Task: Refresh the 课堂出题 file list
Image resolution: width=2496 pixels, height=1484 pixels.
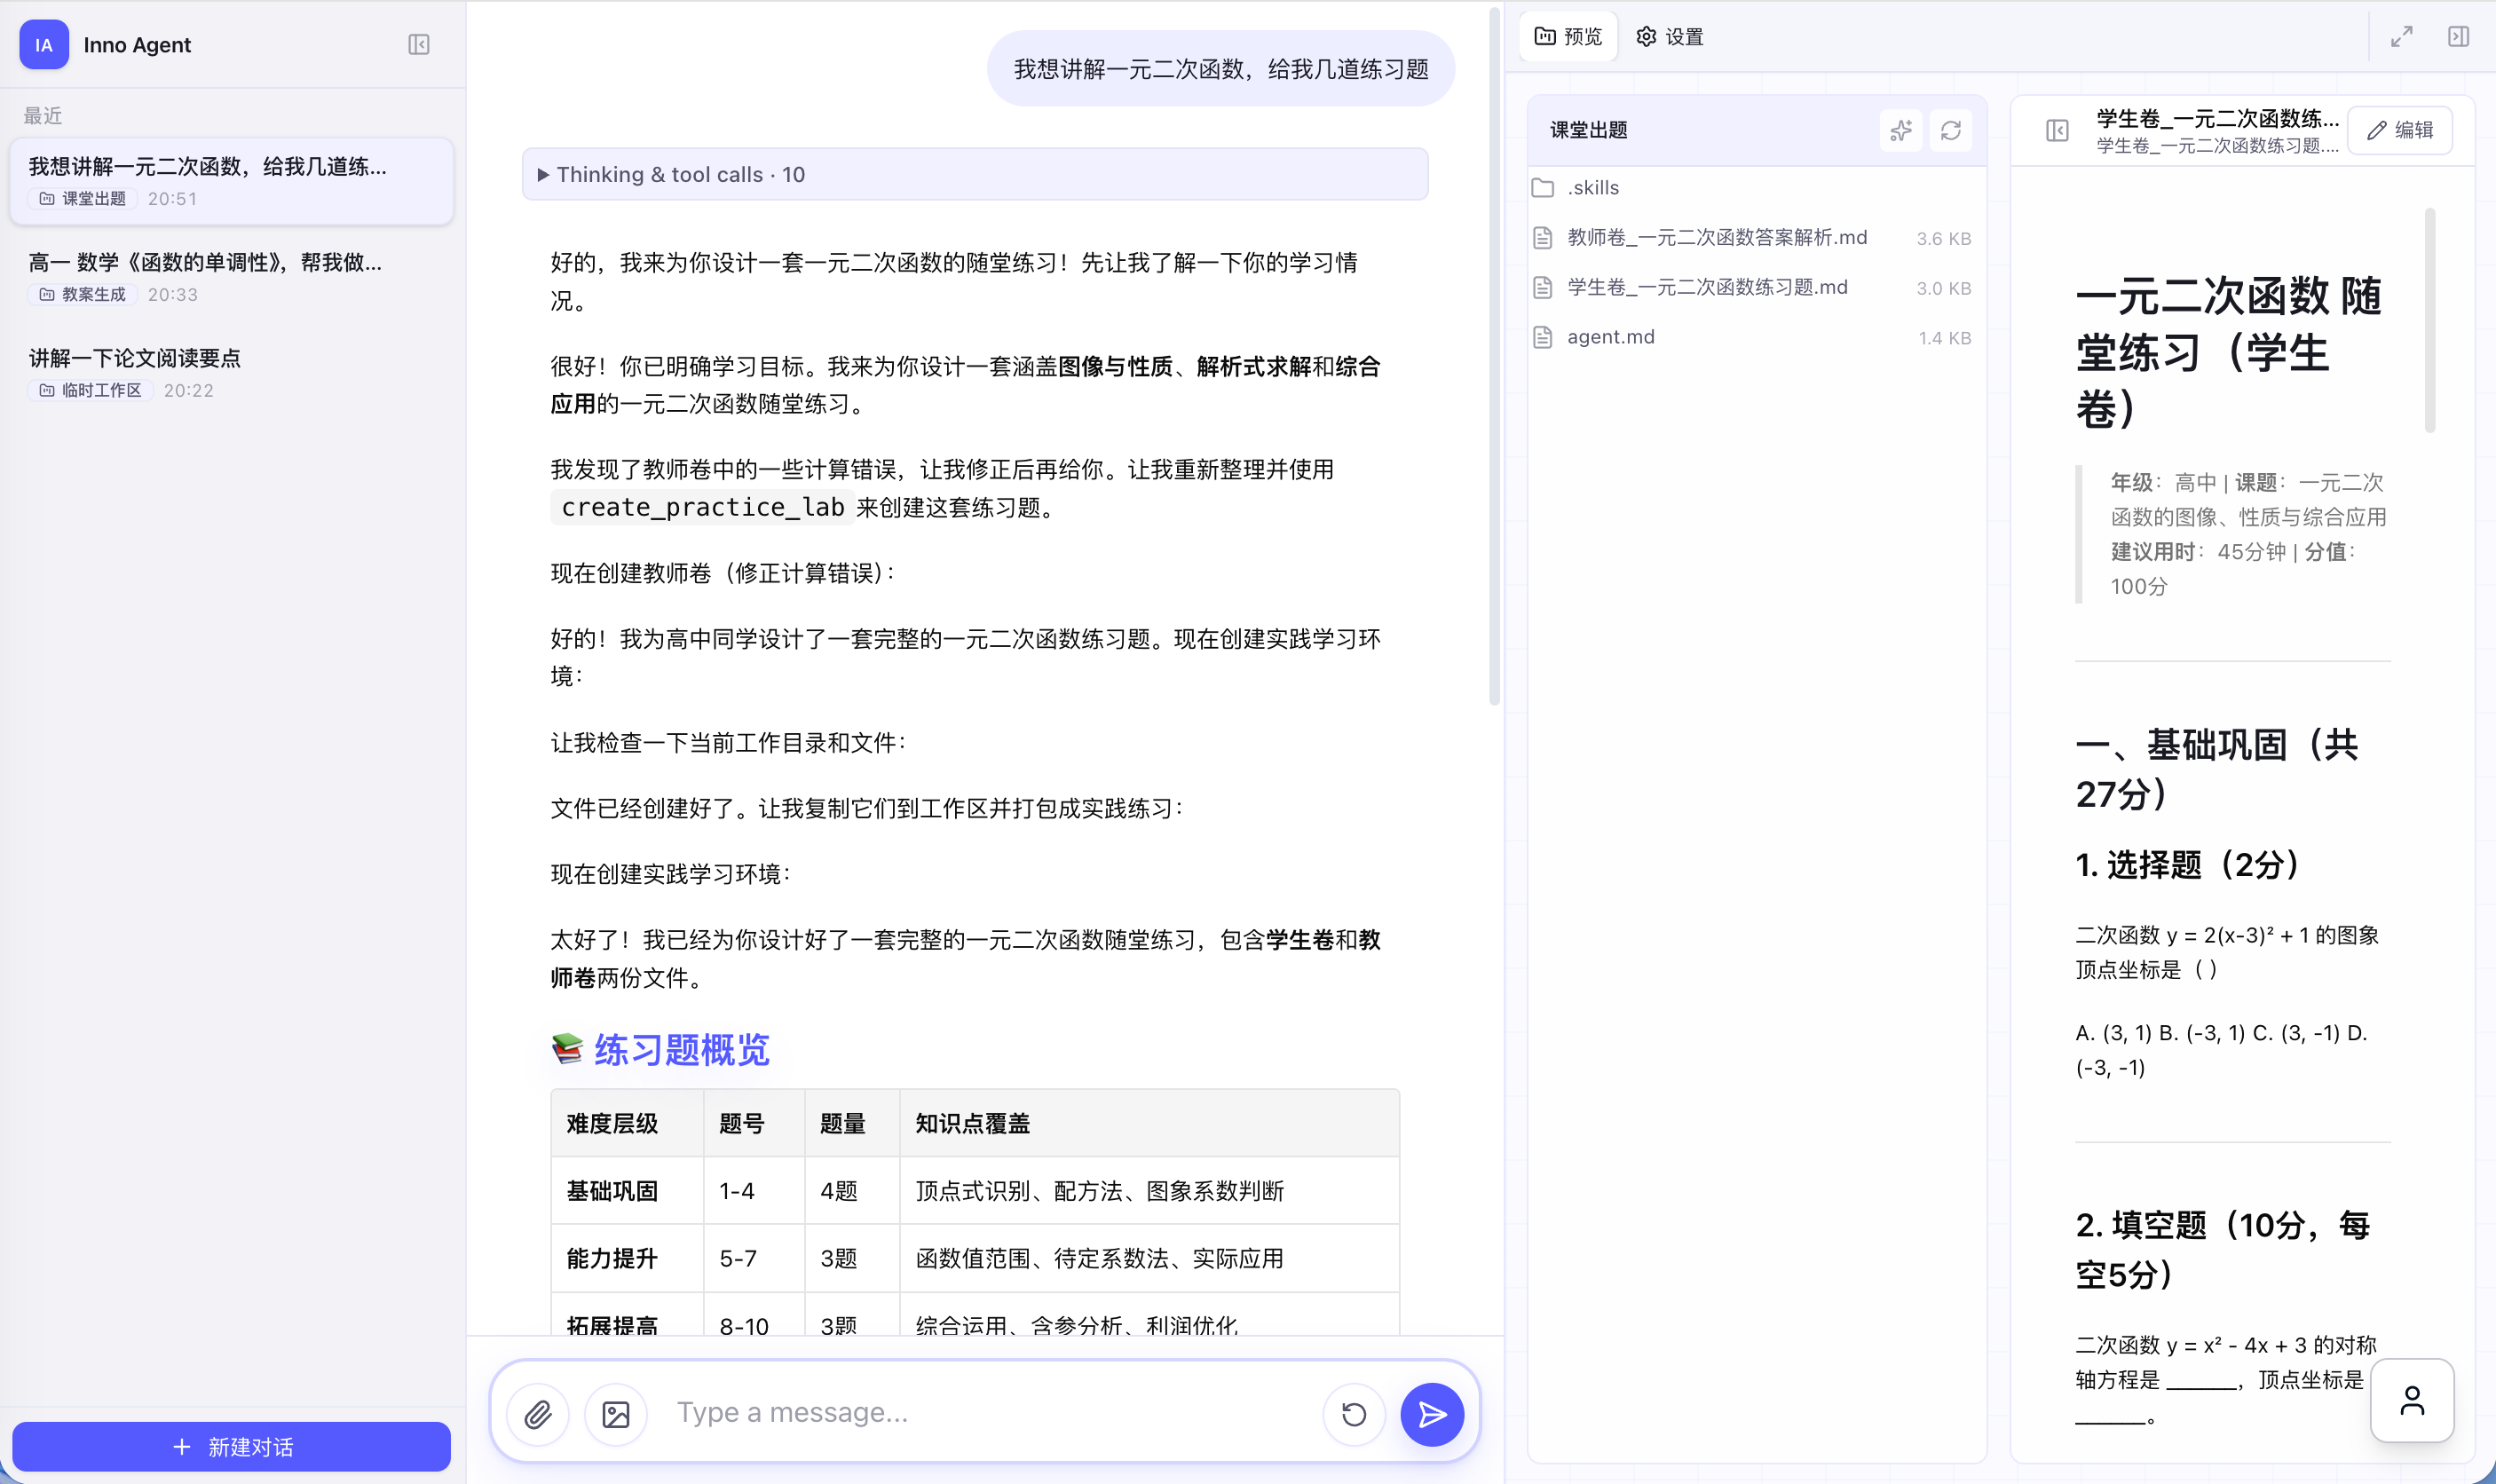Action: click(1951, 130)
